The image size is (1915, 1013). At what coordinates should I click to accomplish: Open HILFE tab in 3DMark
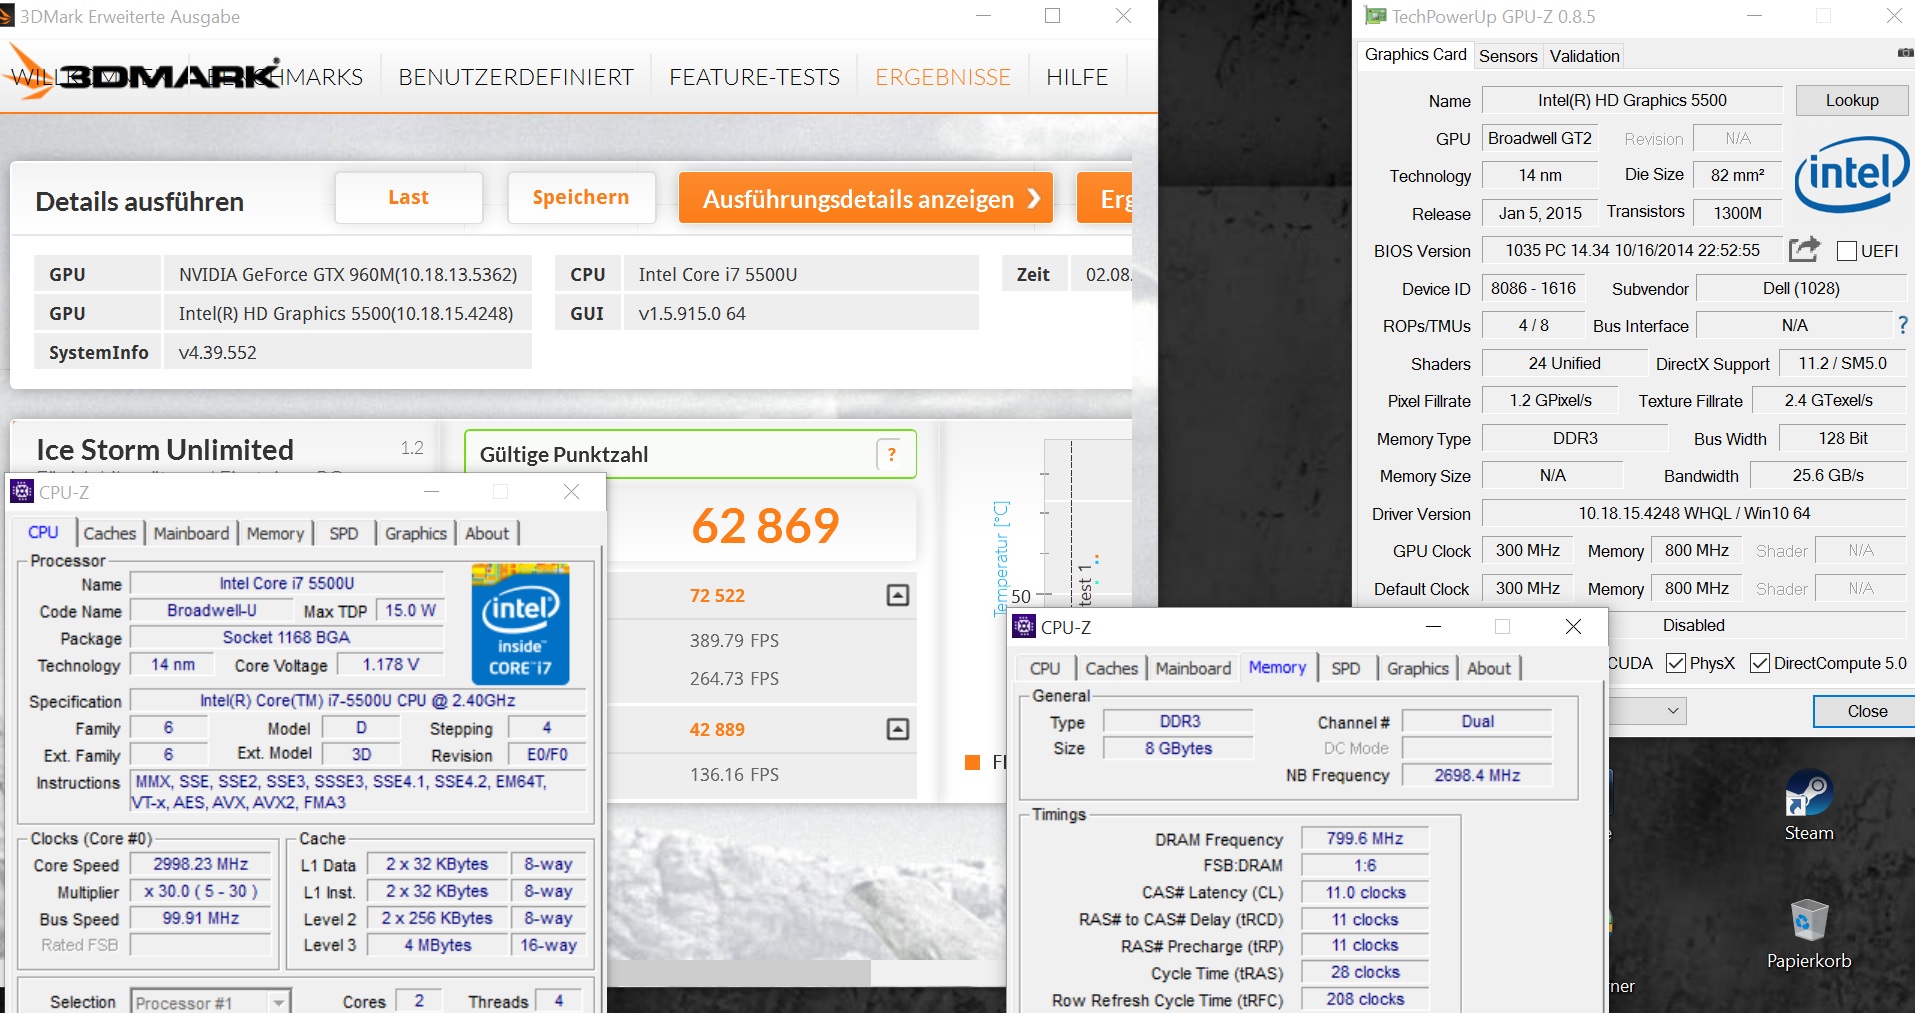(1077, 77)
